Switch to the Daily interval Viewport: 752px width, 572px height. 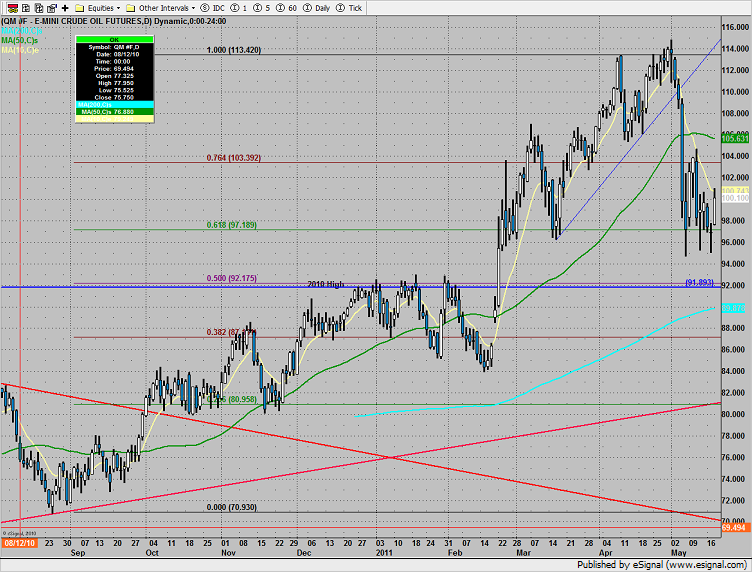pos(317,8)
